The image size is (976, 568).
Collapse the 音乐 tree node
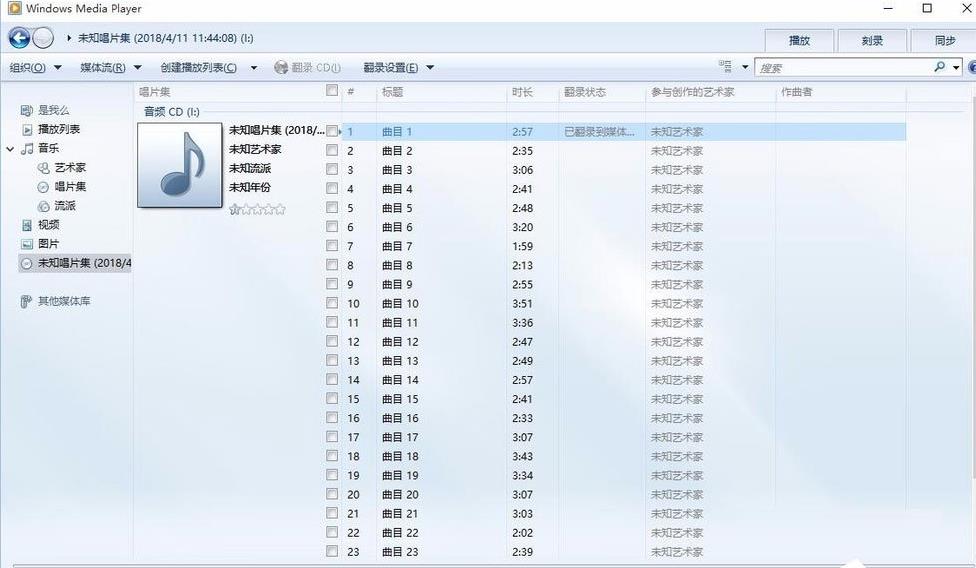tap(10, 149)
